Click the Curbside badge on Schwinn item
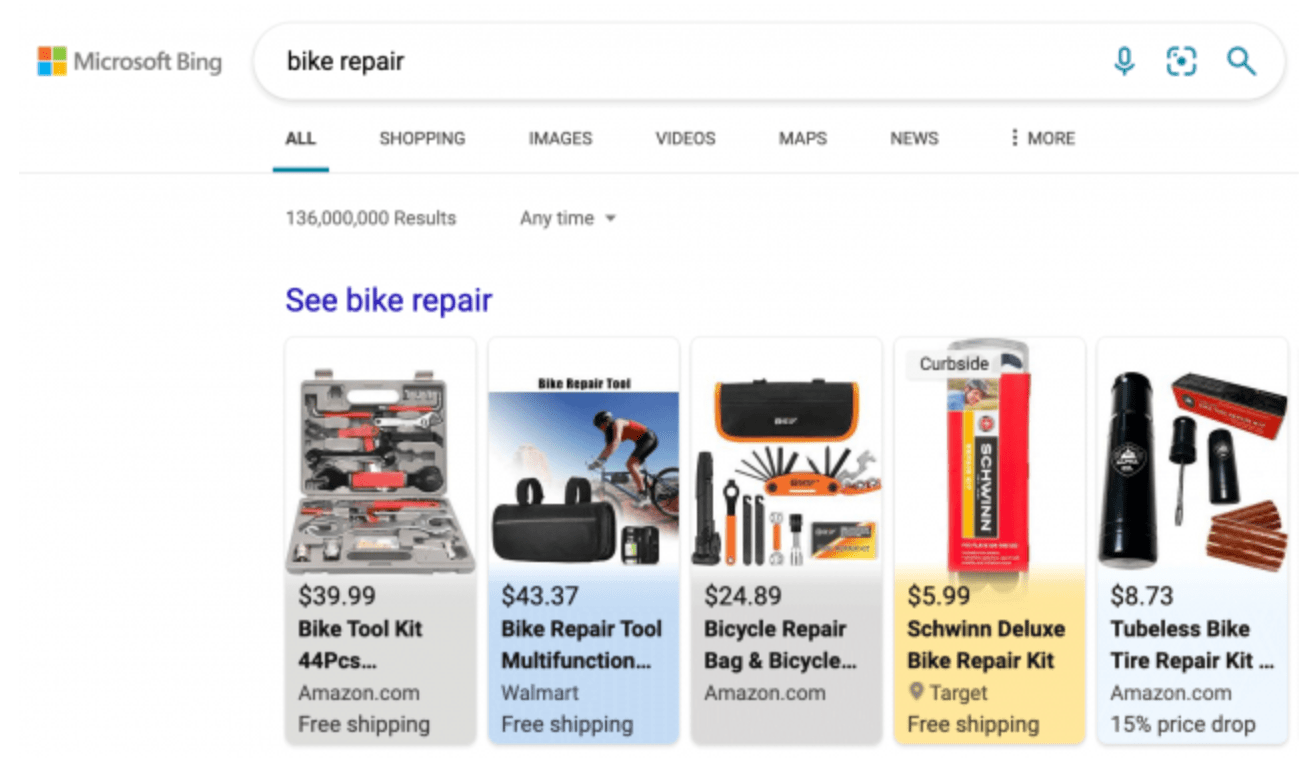 point(953,364)
